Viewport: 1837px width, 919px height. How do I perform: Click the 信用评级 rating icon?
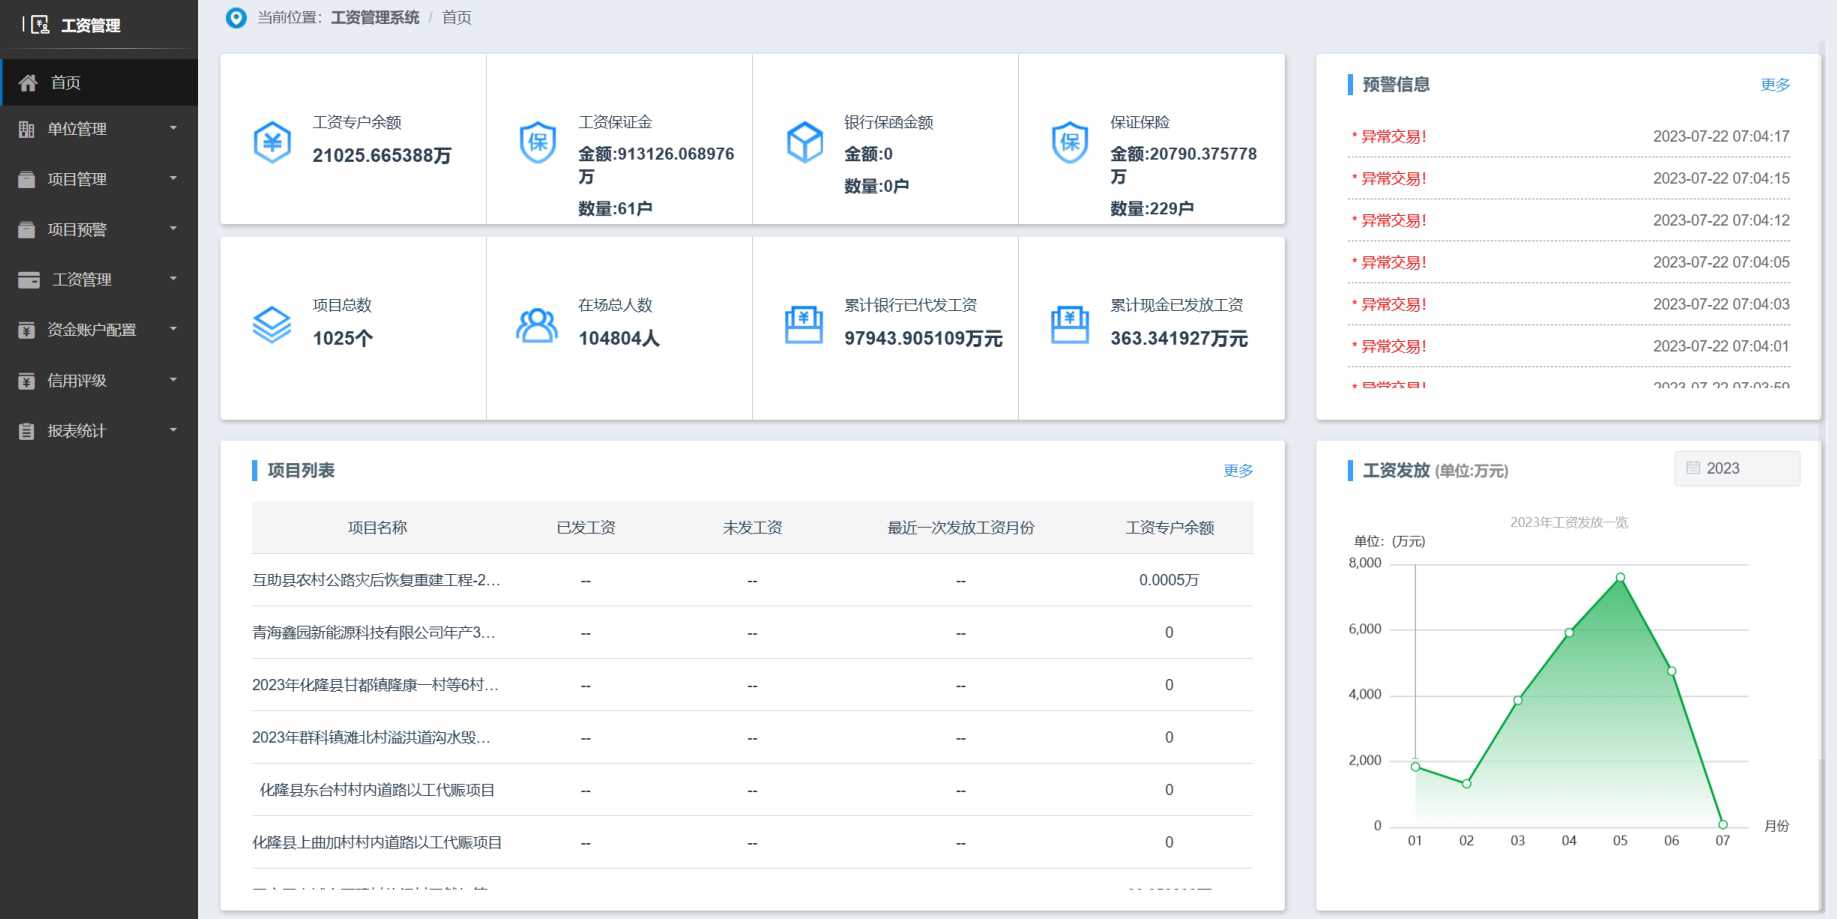pyautogui.click(x=27, y=380)
